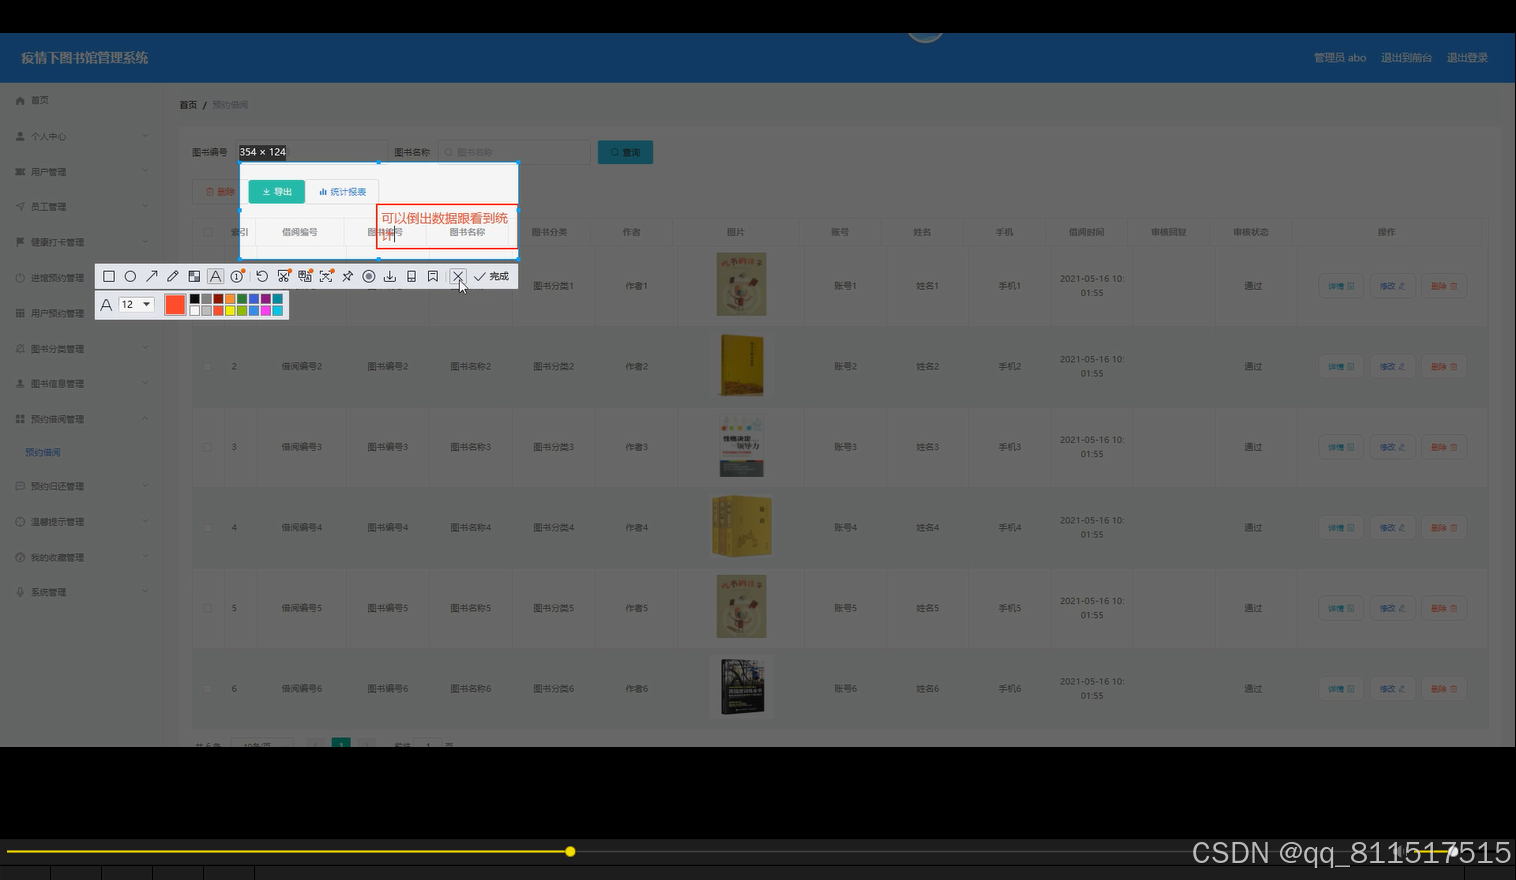Click the text recognition scan icon

tap(326, 276)
